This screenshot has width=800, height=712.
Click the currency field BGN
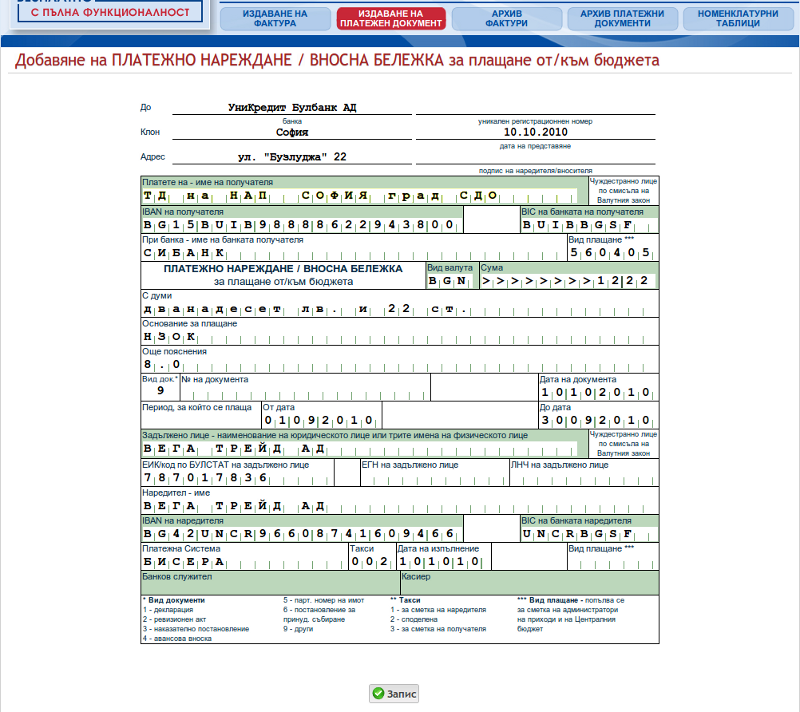point(452,281)
